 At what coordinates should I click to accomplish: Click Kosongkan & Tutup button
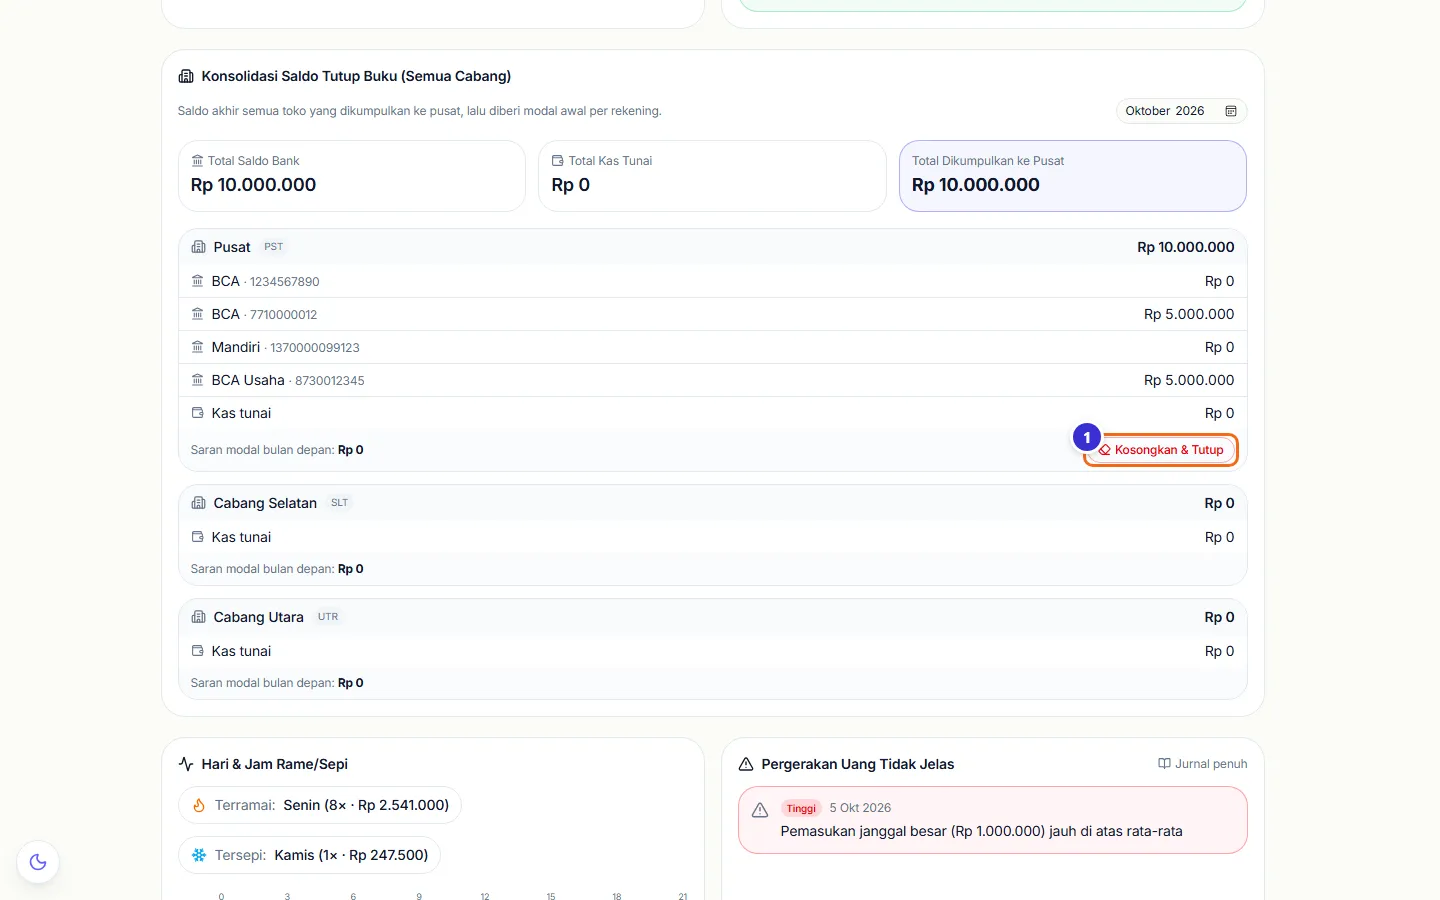point(1161,450)
